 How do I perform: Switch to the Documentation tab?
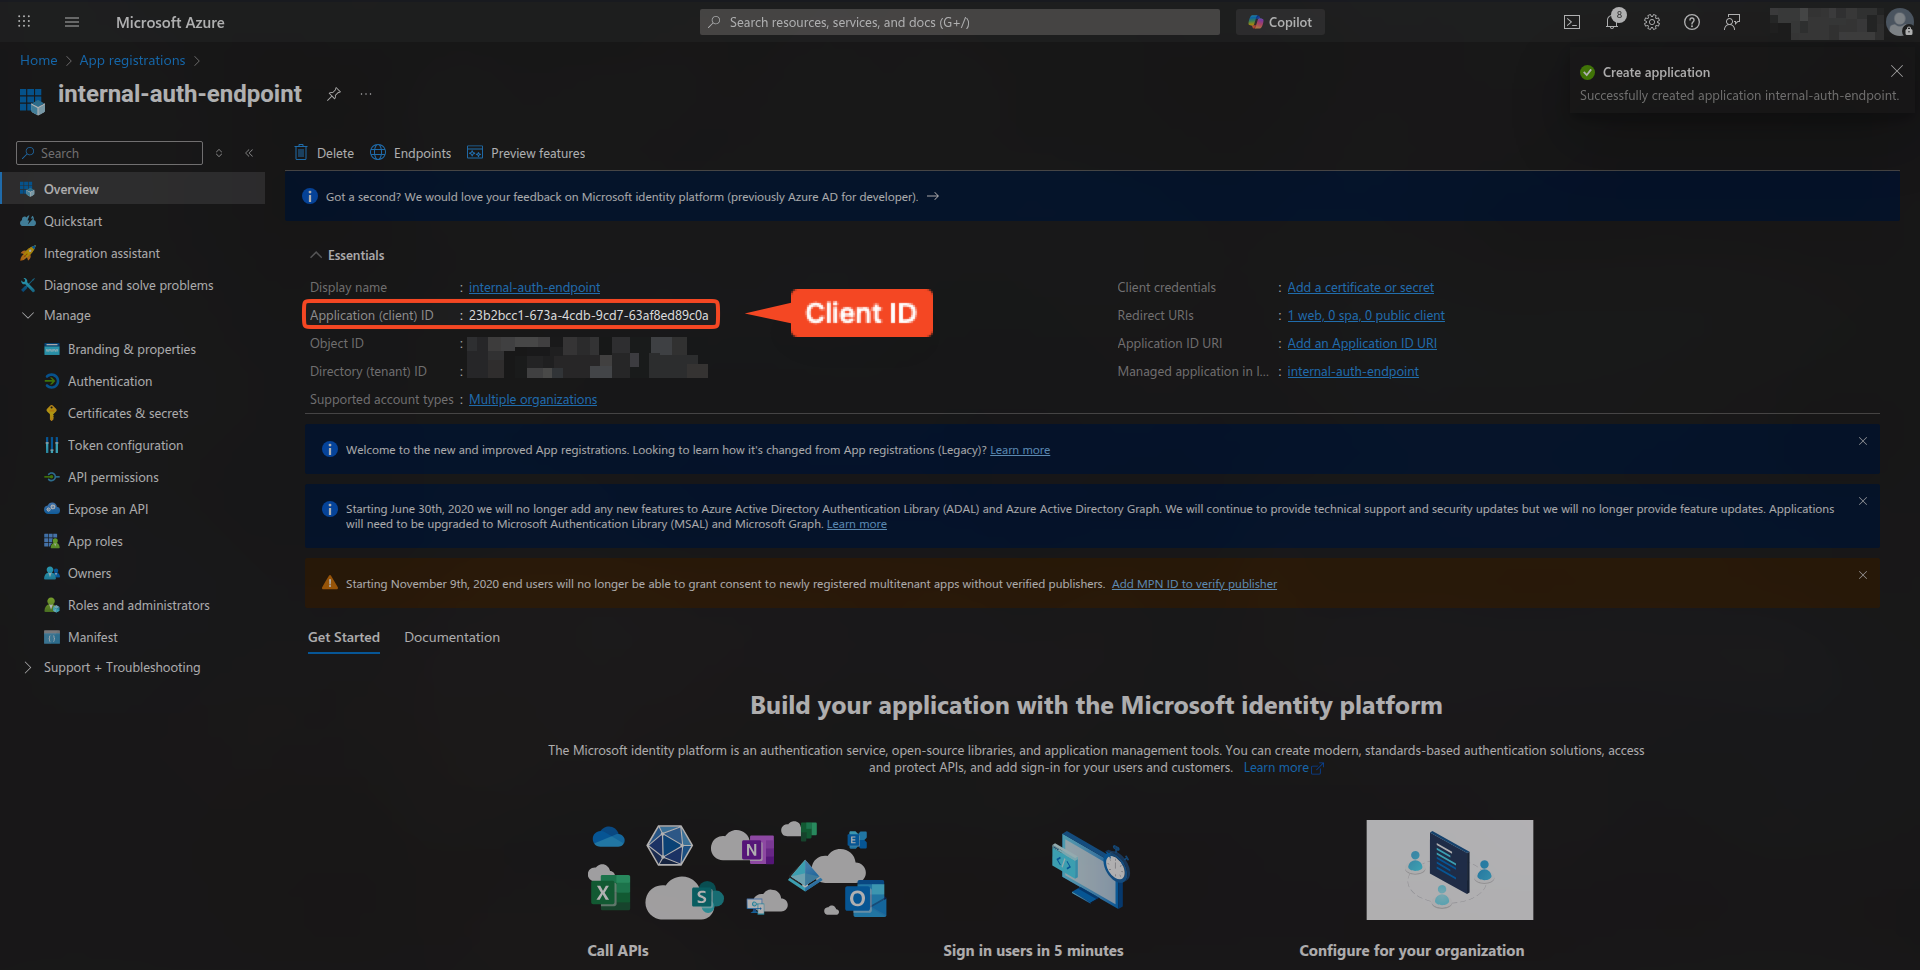[x=451, y=637]
